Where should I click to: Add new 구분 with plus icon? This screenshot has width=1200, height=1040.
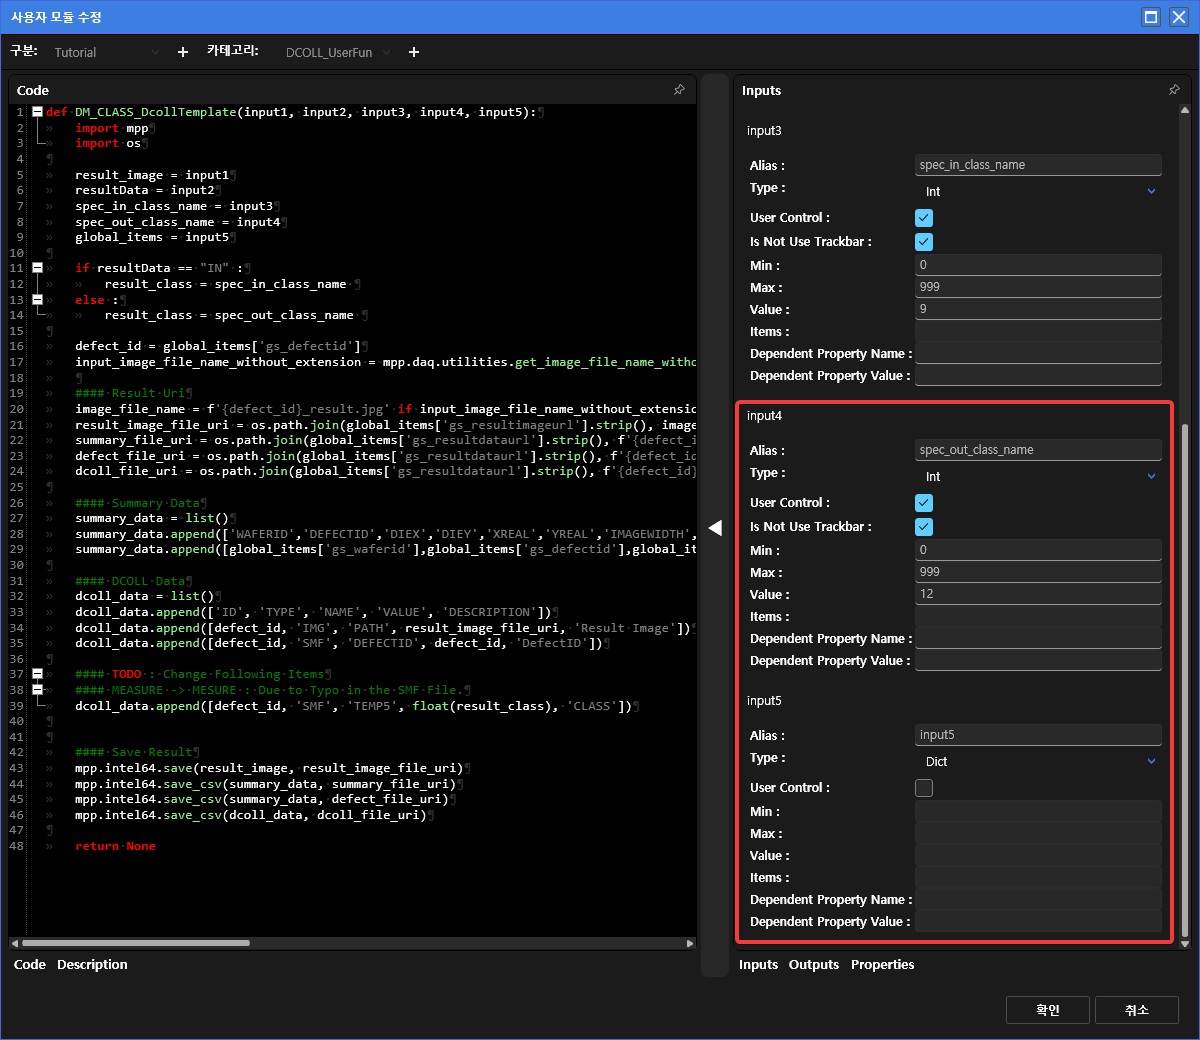[x=183, y=52]
